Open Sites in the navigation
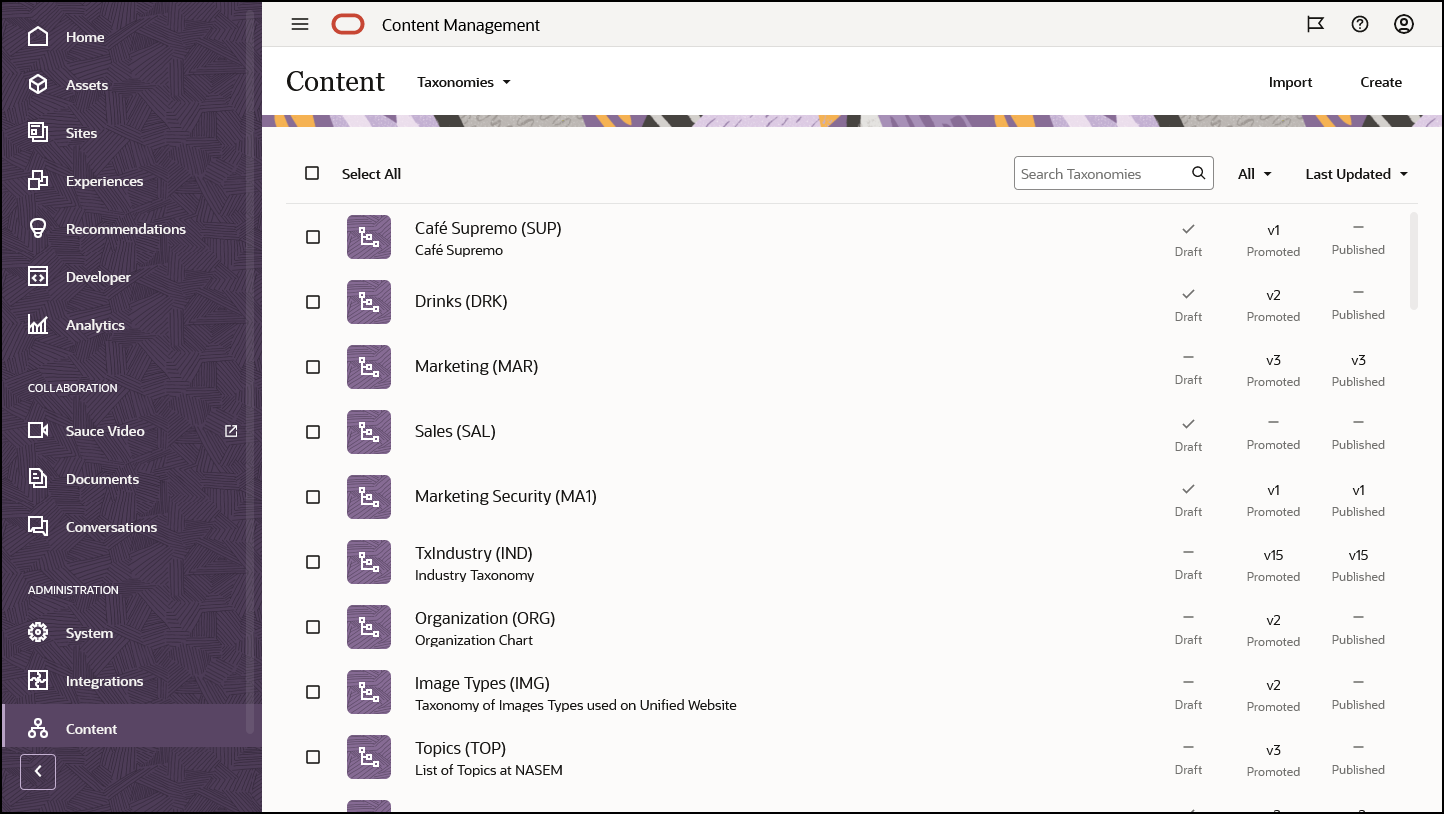This screenshot has height=814, width=1444. 82,133
